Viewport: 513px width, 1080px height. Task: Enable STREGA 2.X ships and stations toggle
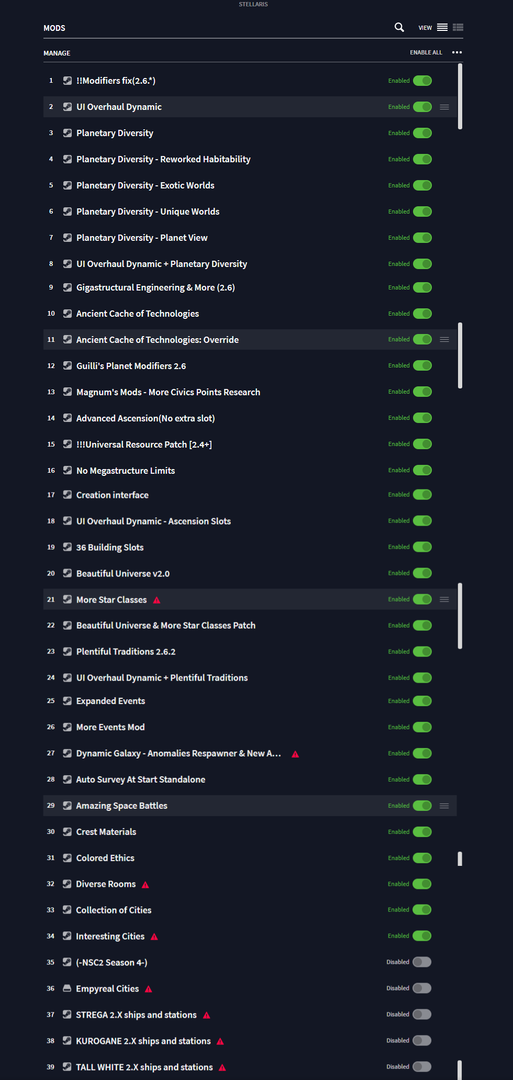(422, 1015)
